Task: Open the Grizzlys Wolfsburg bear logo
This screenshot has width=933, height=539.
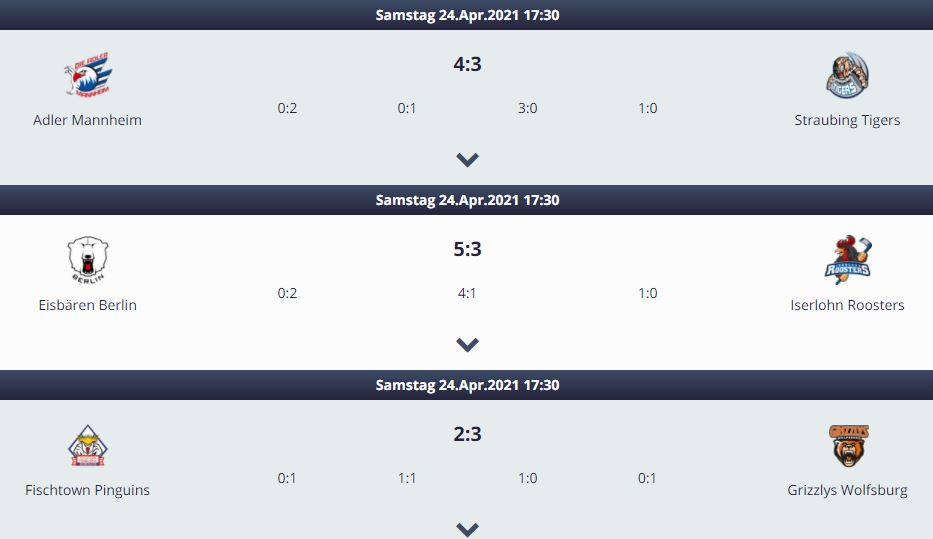Action: point(849,446)
